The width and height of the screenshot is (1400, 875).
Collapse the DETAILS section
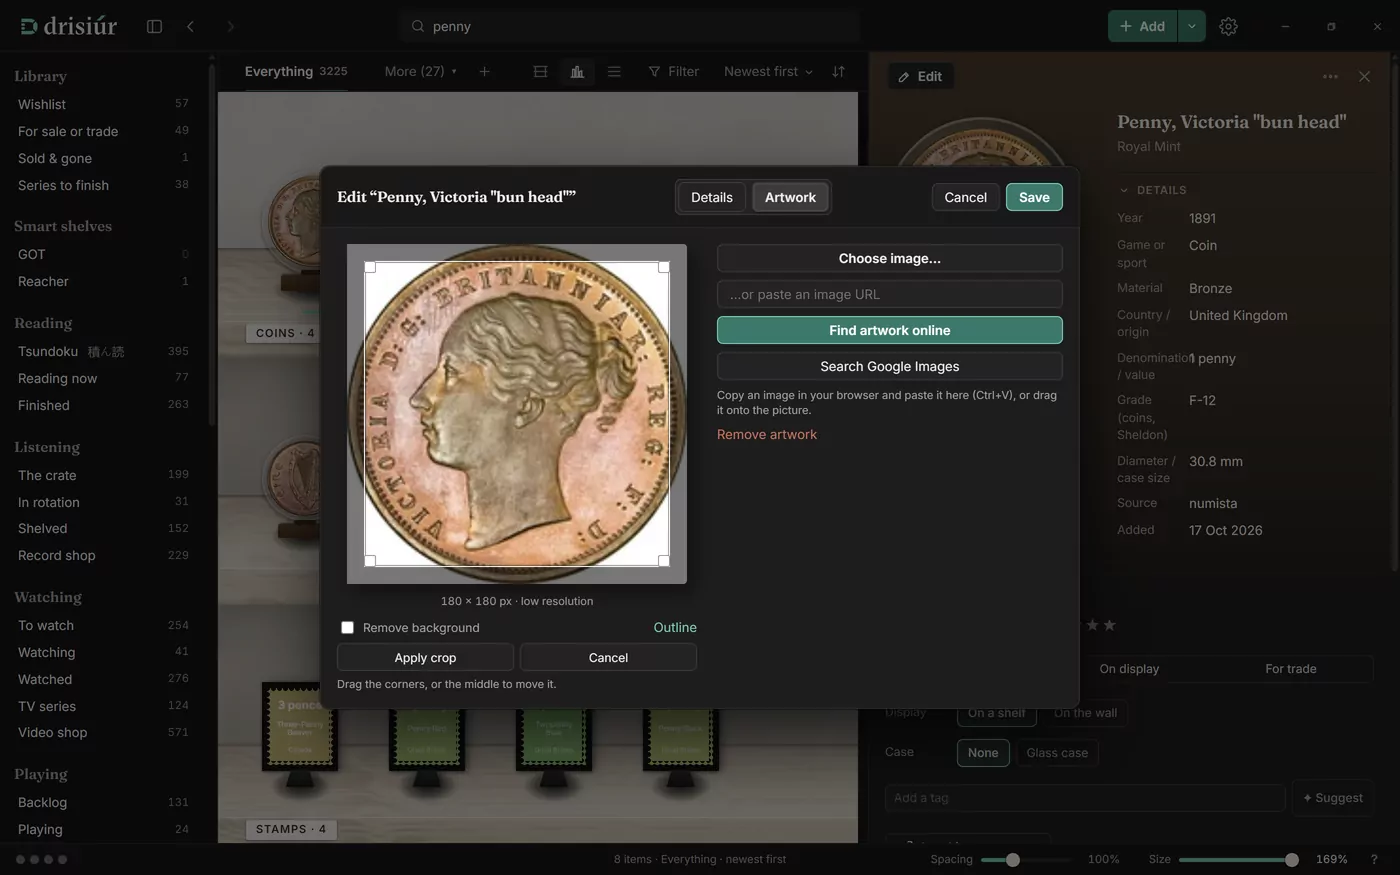pyautogui.click(x=1153, y=190)
